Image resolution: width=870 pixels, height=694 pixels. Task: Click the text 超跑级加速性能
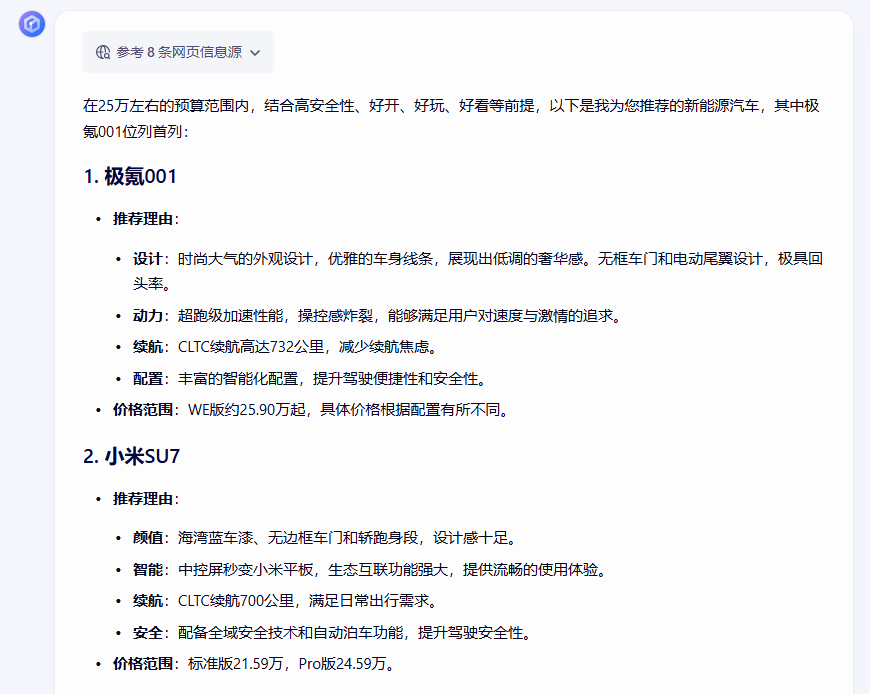tap(230, 316)
